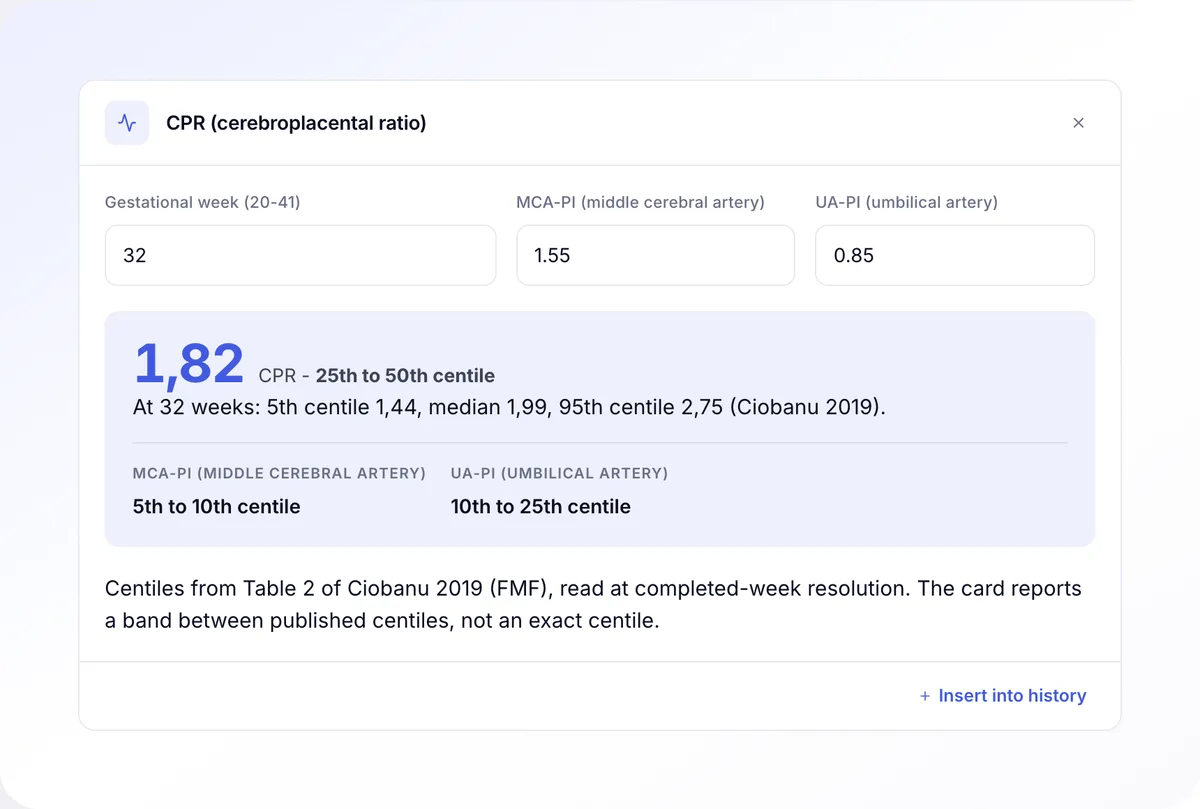Viewport: 1200px width, 809px height.
Task: Click the uppercase "MCA-PI (MIDDLE CEREBRAL ARTERY)" result heading
Action: pyautogui.click(x=280, y=473)
